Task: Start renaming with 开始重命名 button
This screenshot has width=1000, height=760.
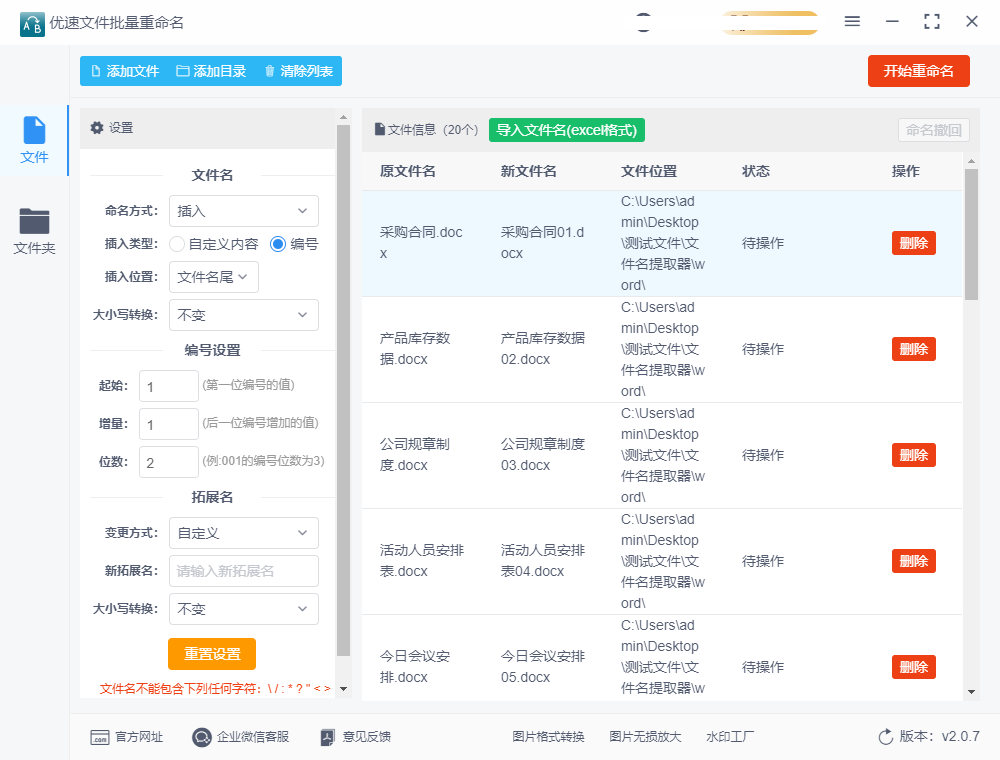Action: 918,71
